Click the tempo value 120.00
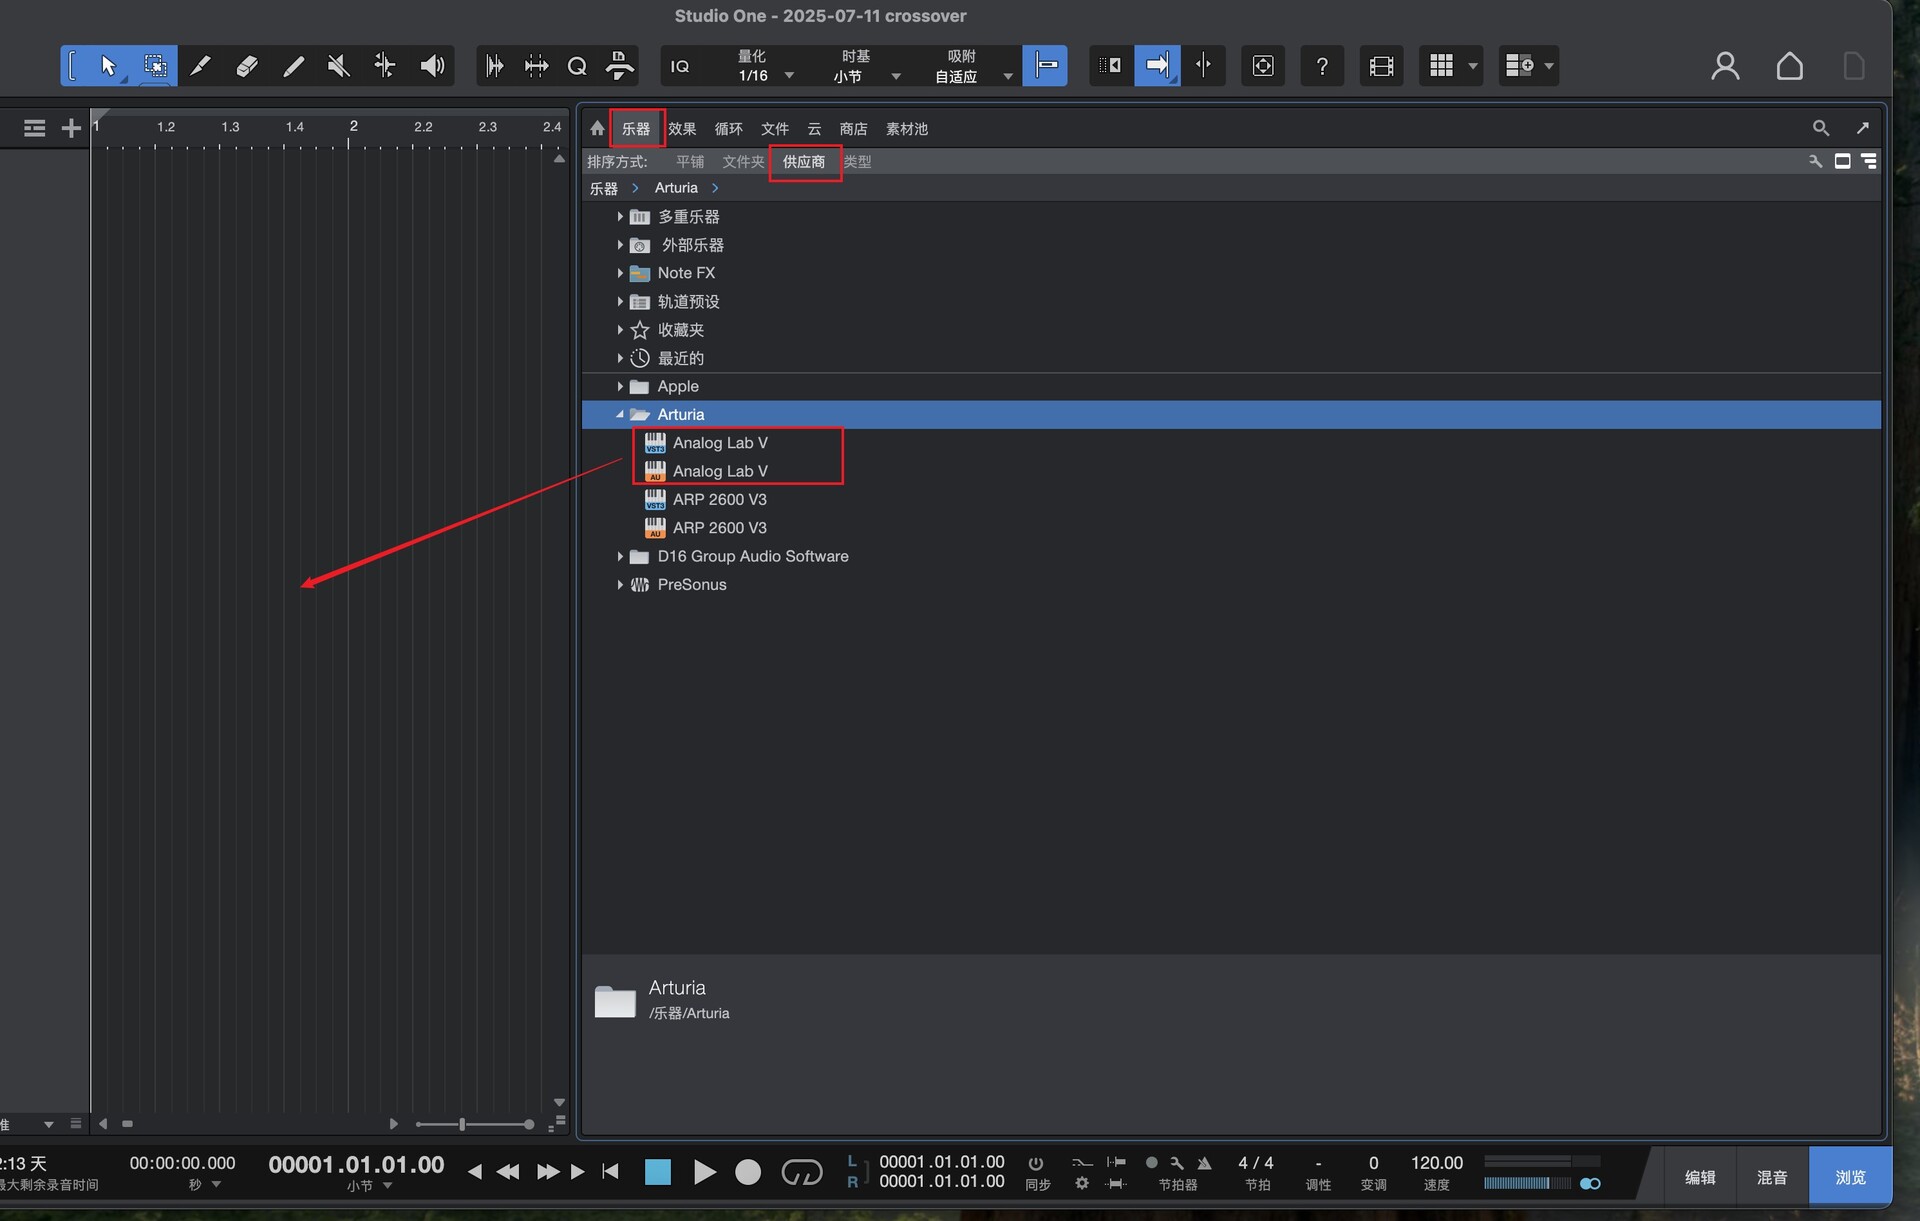The width and height of the screenshot is (1920, 1221). [1436, 1163]
